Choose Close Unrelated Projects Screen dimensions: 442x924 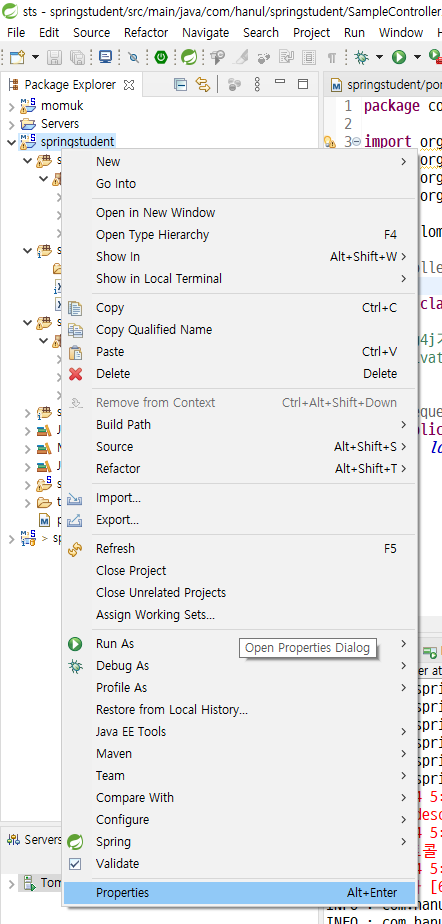click(x=238, y=592)
